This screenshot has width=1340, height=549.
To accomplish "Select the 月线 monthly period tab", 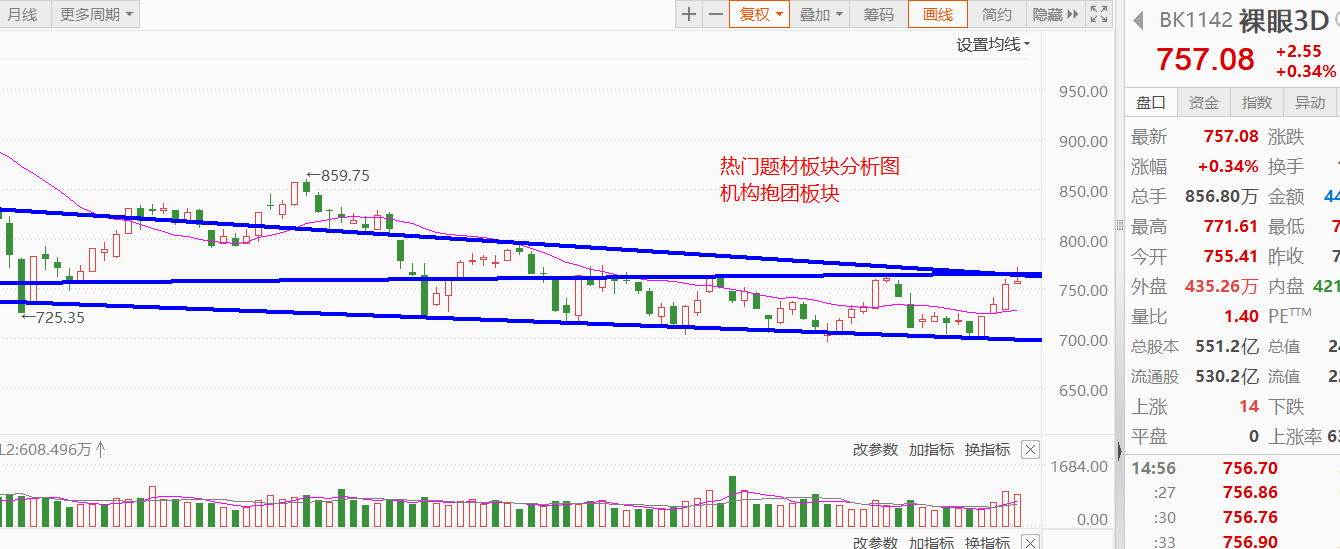I will pyautogui.click(x=22, y=14).
